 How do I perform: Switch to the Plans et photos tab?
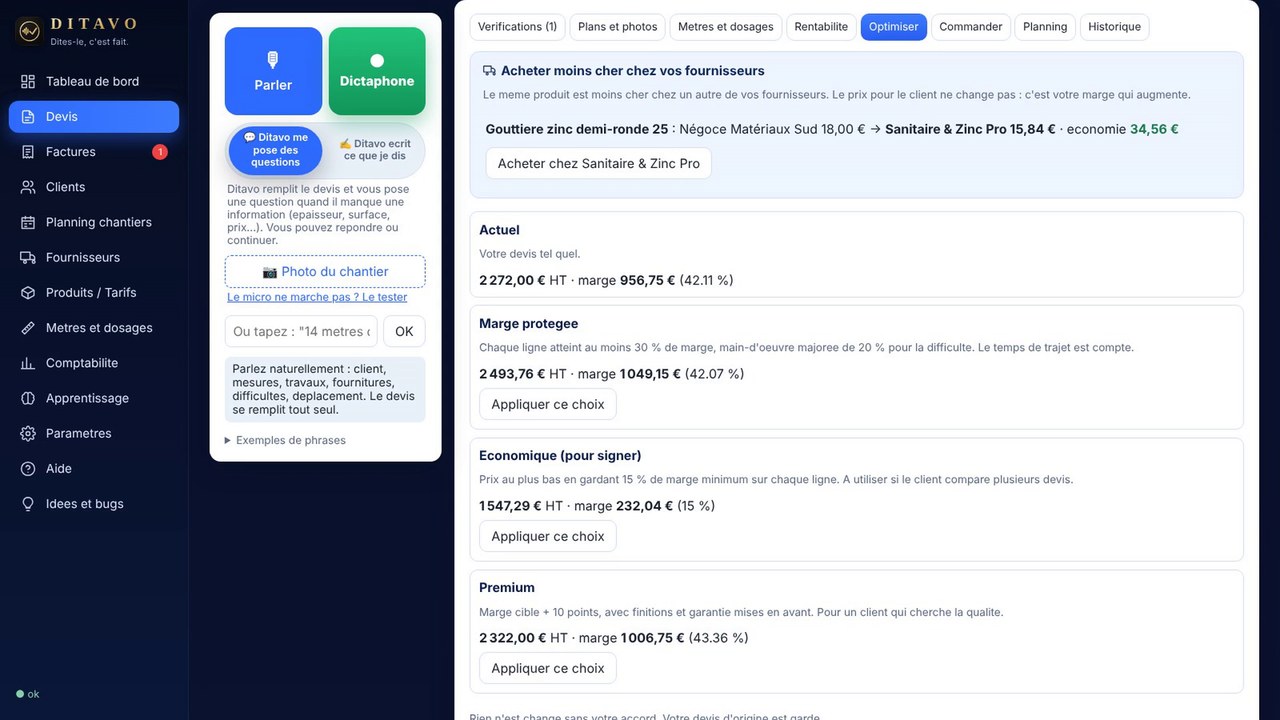[618, 27]
